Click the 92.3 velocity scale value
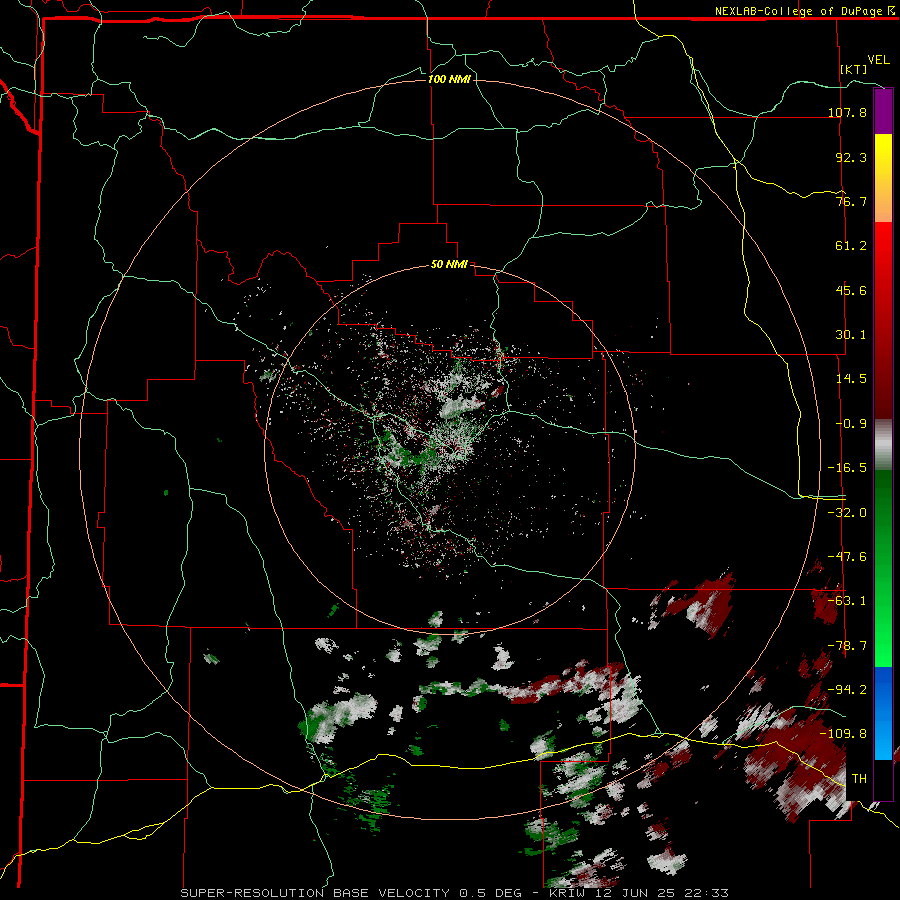 [851, 157]
